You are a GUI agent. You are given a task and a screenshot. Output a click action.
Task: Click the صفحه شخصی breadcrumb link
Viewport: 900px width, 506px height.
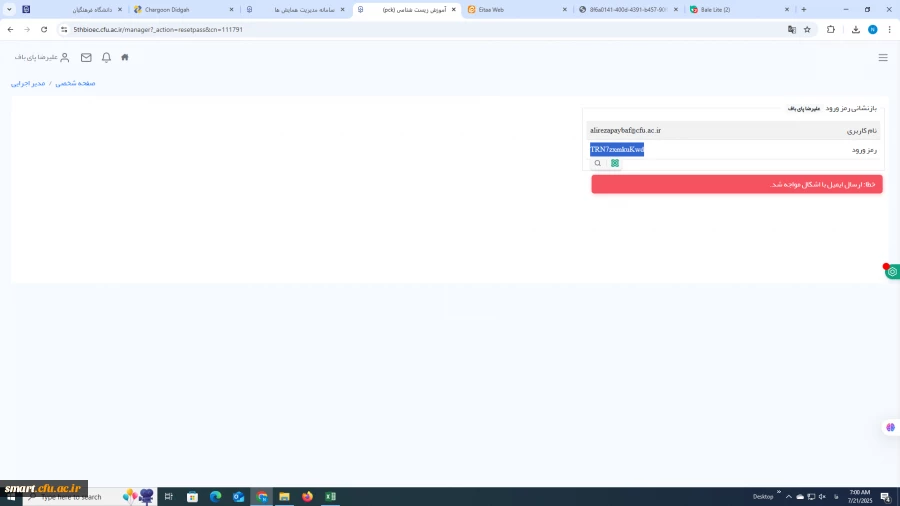point(75,83)
